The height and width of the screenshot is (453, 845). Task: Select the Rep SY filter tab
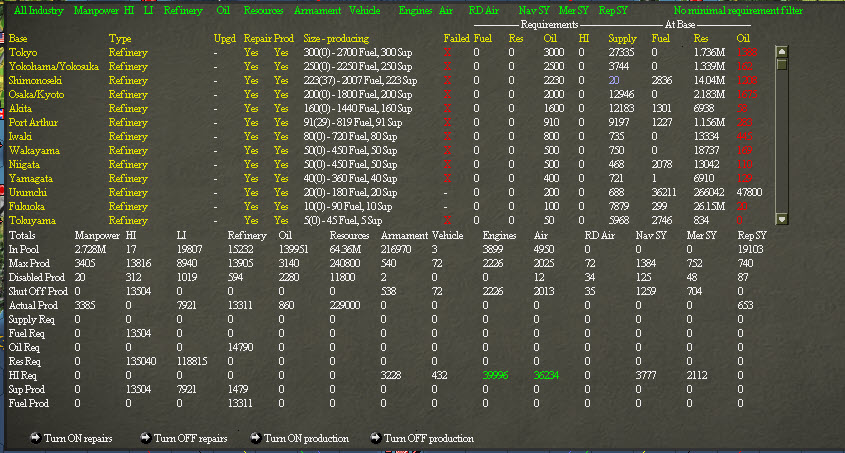point(613,11)
